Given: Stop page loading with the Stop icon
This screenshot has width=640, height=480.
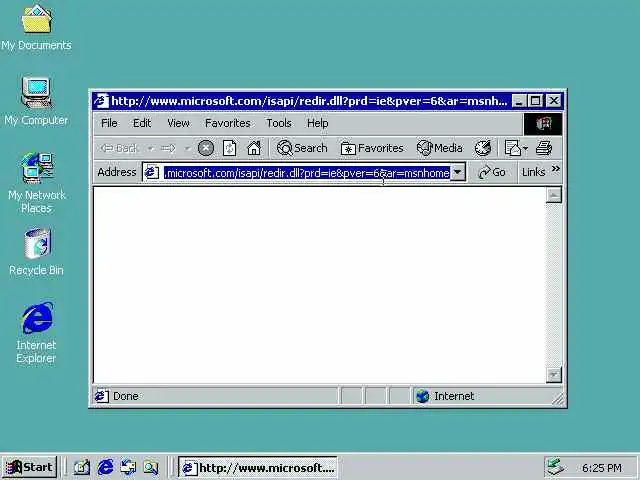Looking at the screenshot, I should (206, 148).
